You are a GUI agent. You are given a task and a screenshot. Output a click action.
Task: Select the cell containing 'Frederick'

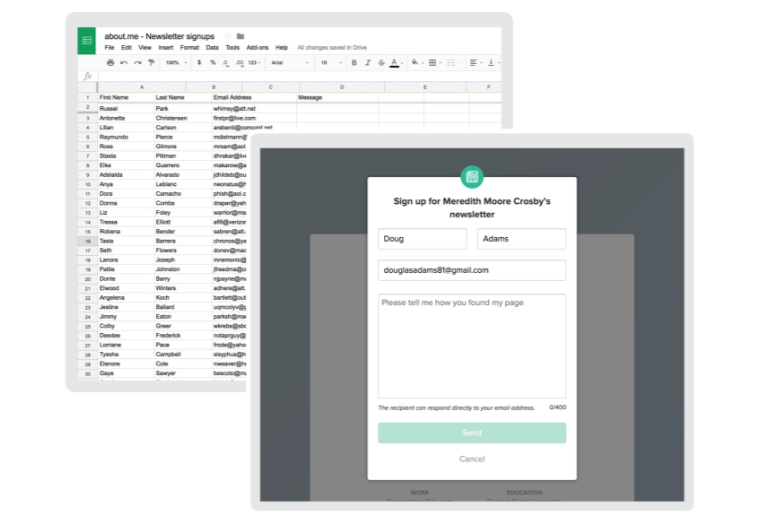pos(182,336)
